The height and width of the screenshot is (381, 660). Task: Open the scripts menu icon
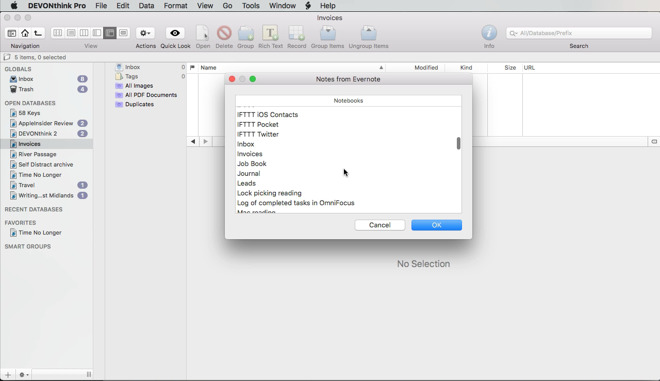tap(308, 5)
